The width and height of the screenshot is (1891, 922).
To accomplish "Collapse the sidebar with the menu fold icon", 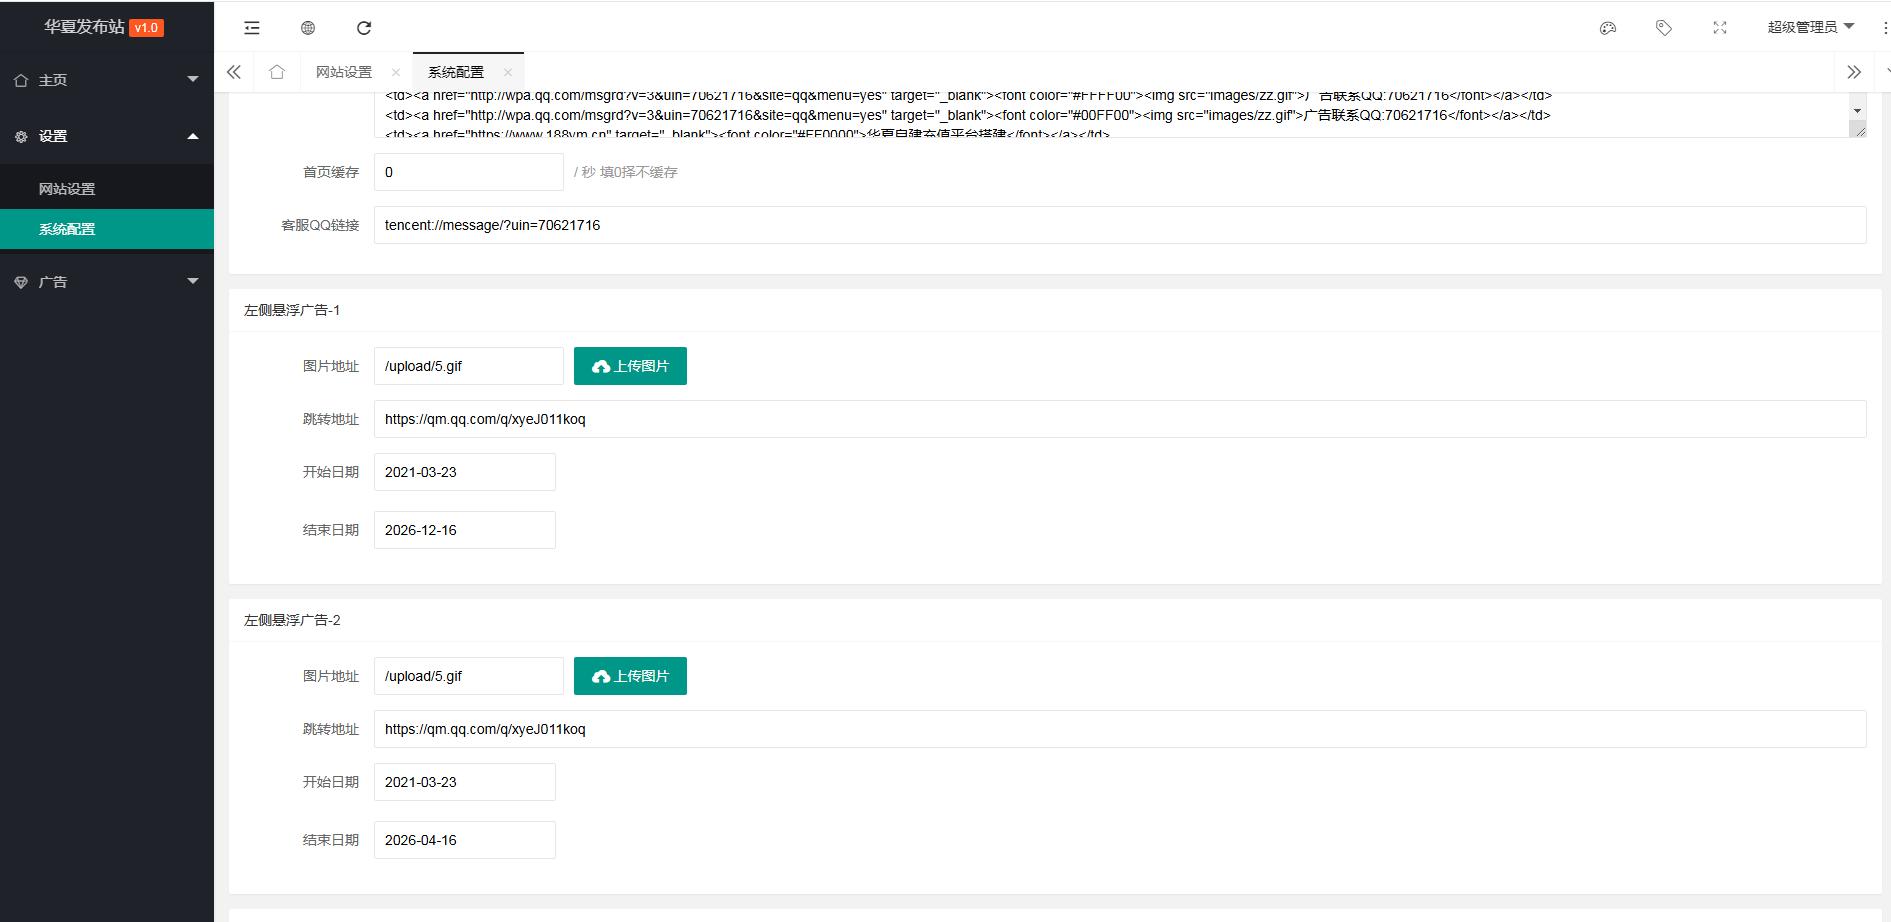I will pyautogui.click(x=252, y=28).
